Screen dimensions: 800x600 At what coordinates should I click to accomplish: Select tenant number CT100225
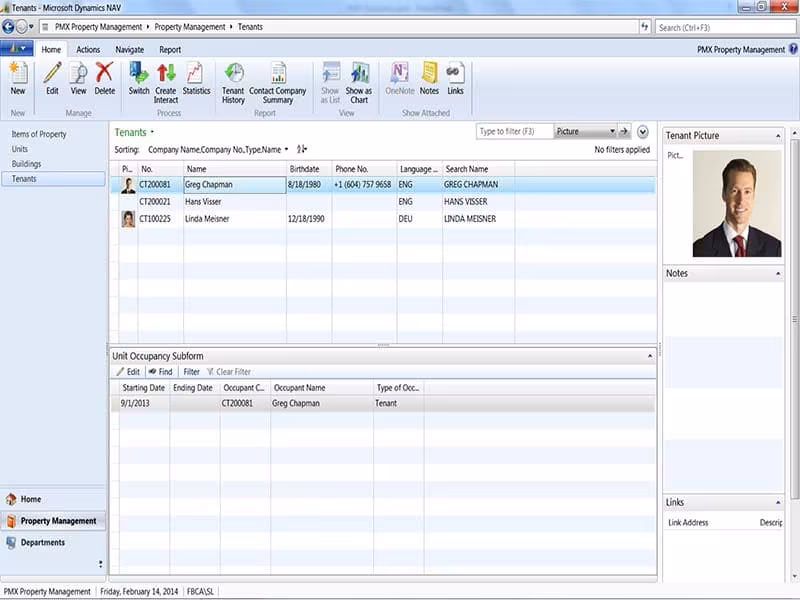click(155, 219)
